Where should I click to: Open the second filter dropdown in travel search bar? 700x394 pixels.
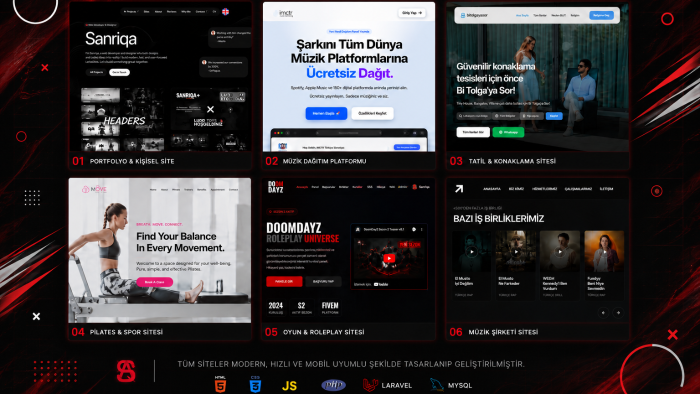point(505,116)
